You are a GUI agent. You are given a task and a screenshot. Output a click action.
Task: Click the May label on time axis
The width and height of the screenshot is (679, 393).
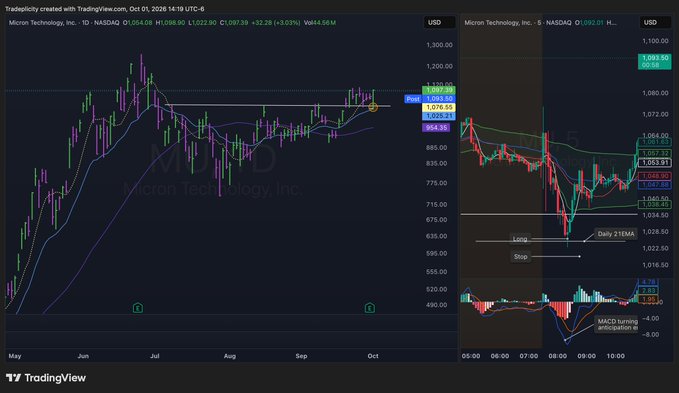coord(15,356)
